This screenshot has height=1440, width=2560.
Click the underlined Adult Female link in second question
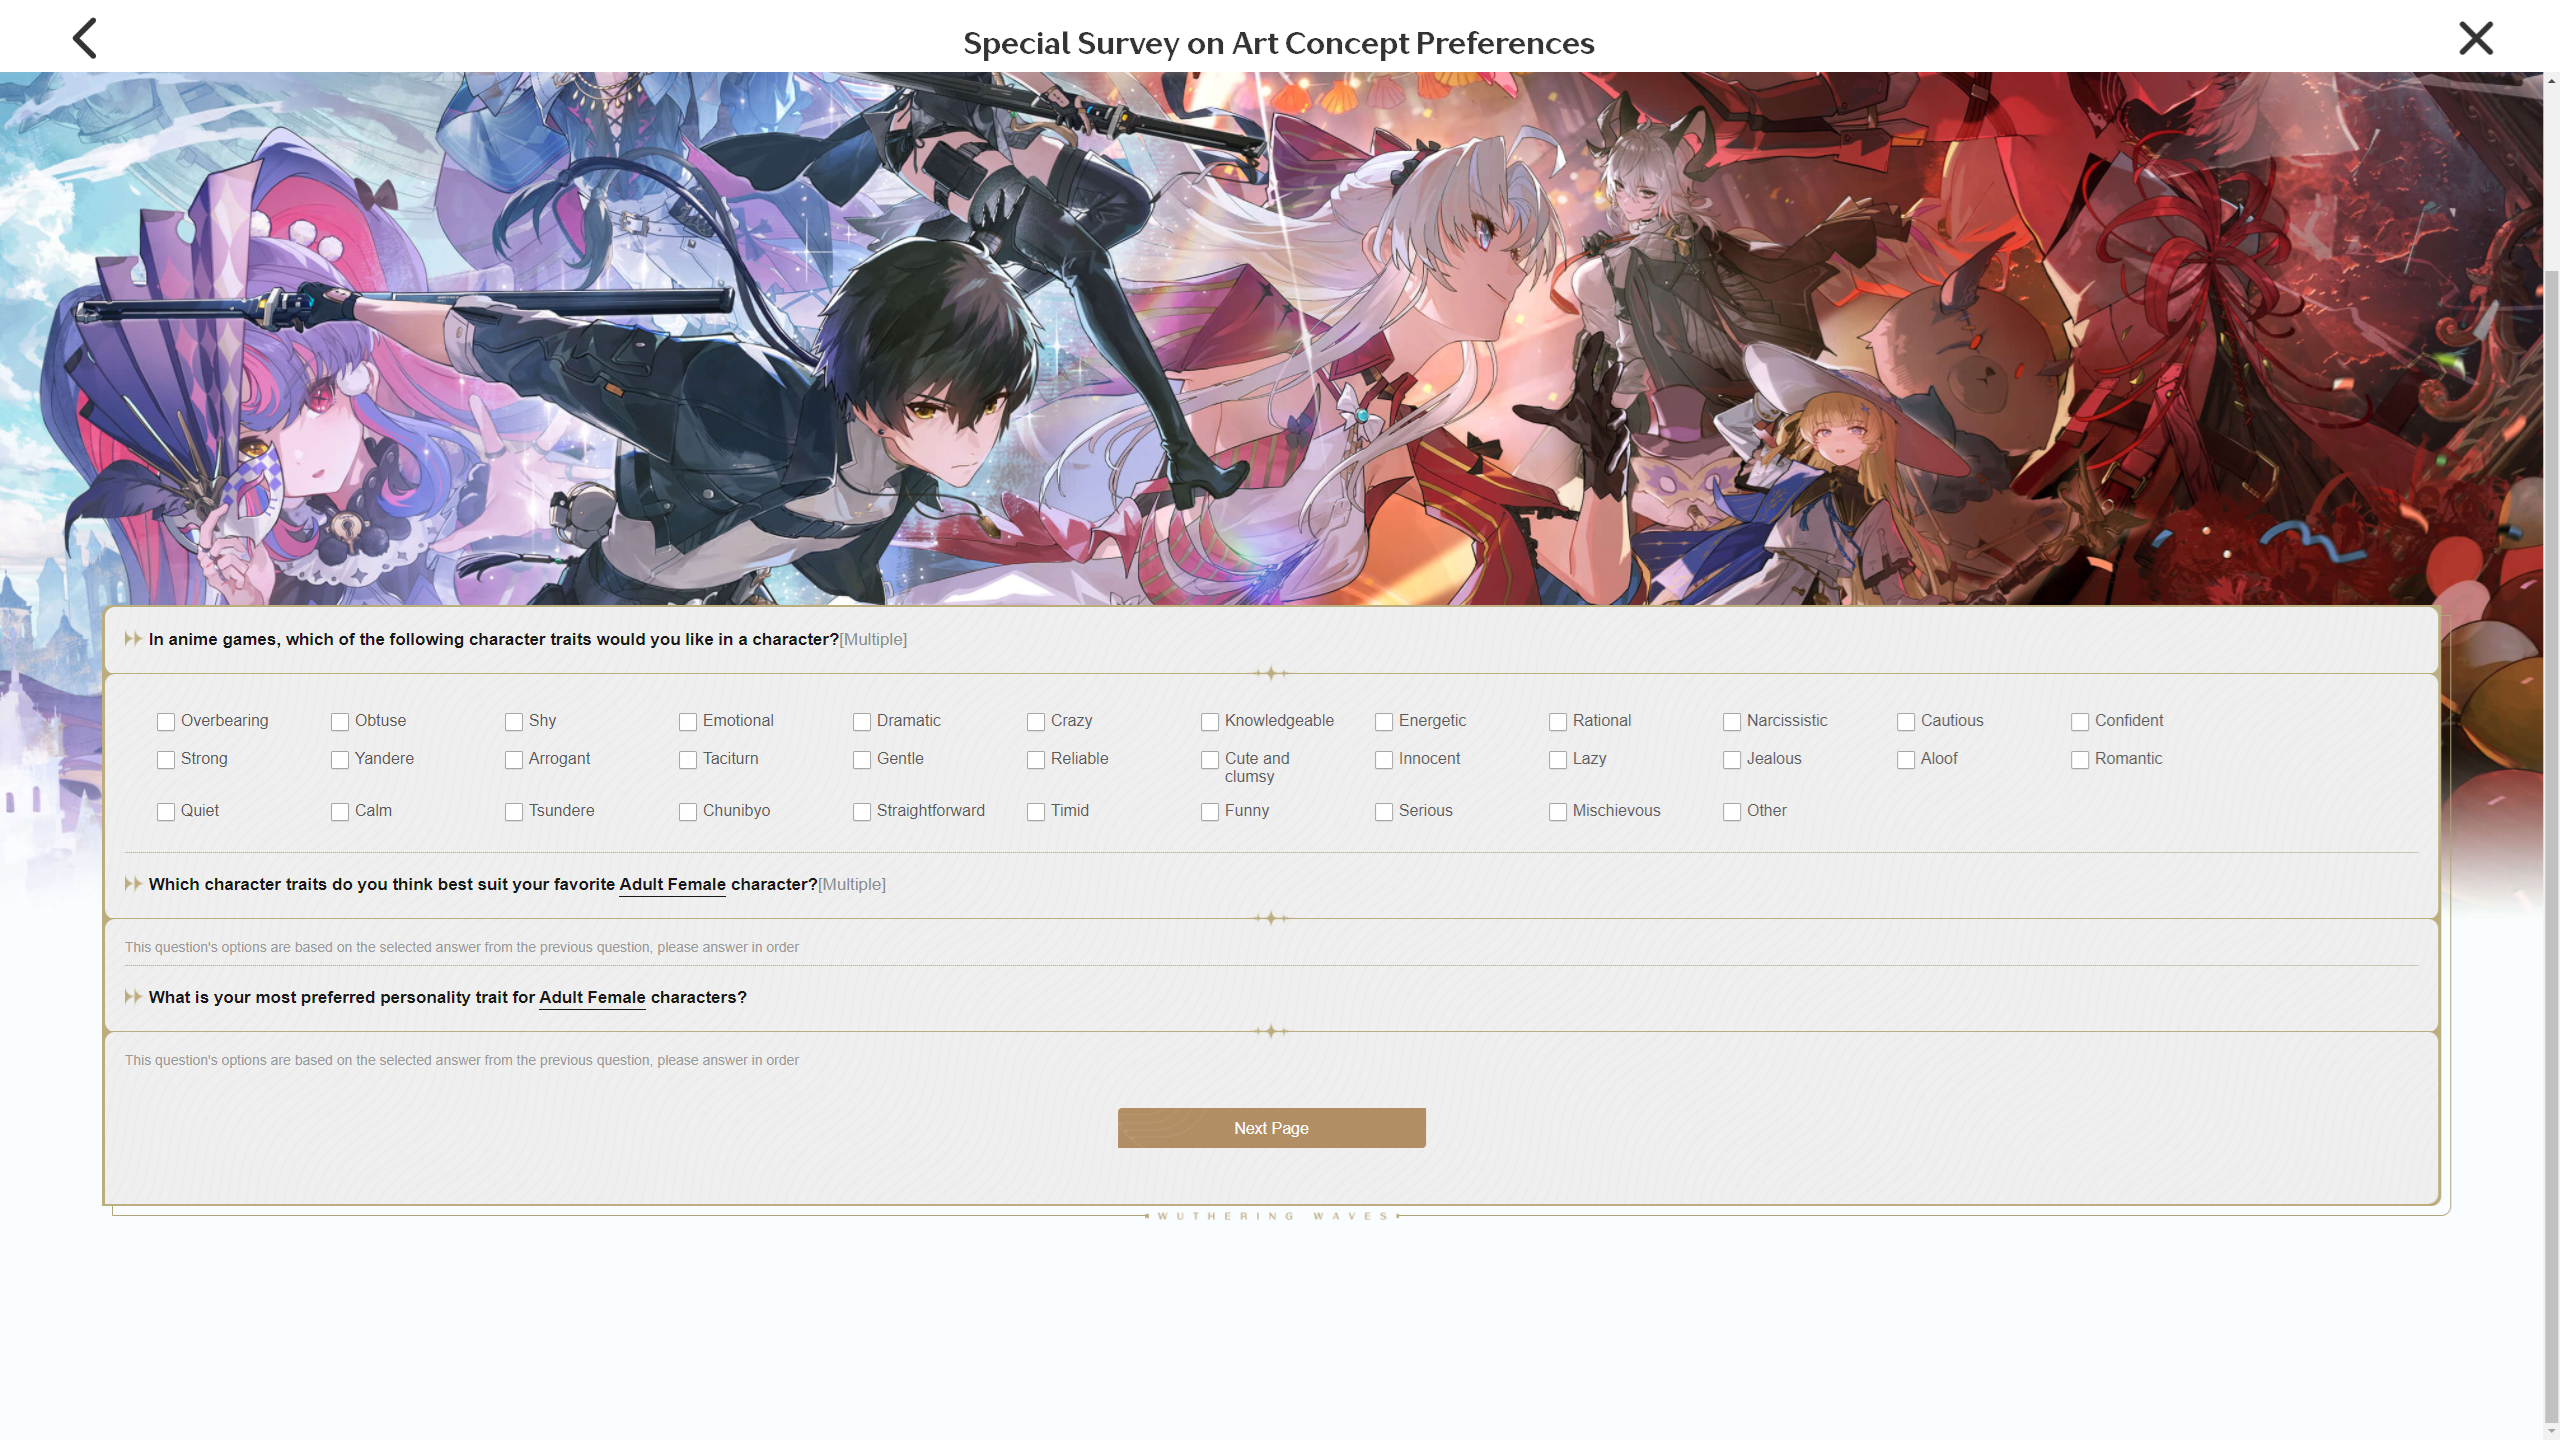pyautogui.click(x=672, y=885)
